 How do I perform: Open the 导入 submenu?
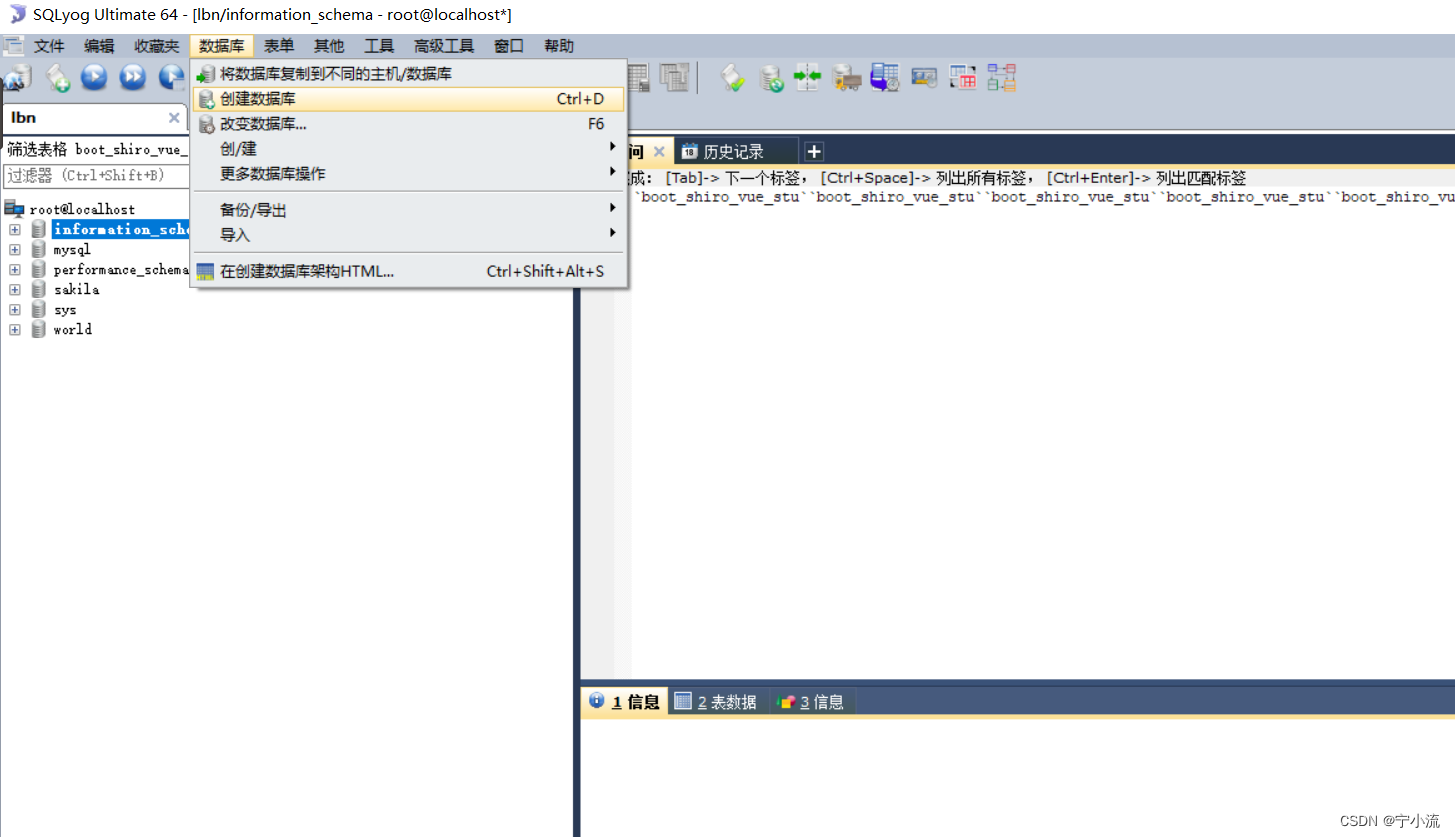[x=408, y=235]
